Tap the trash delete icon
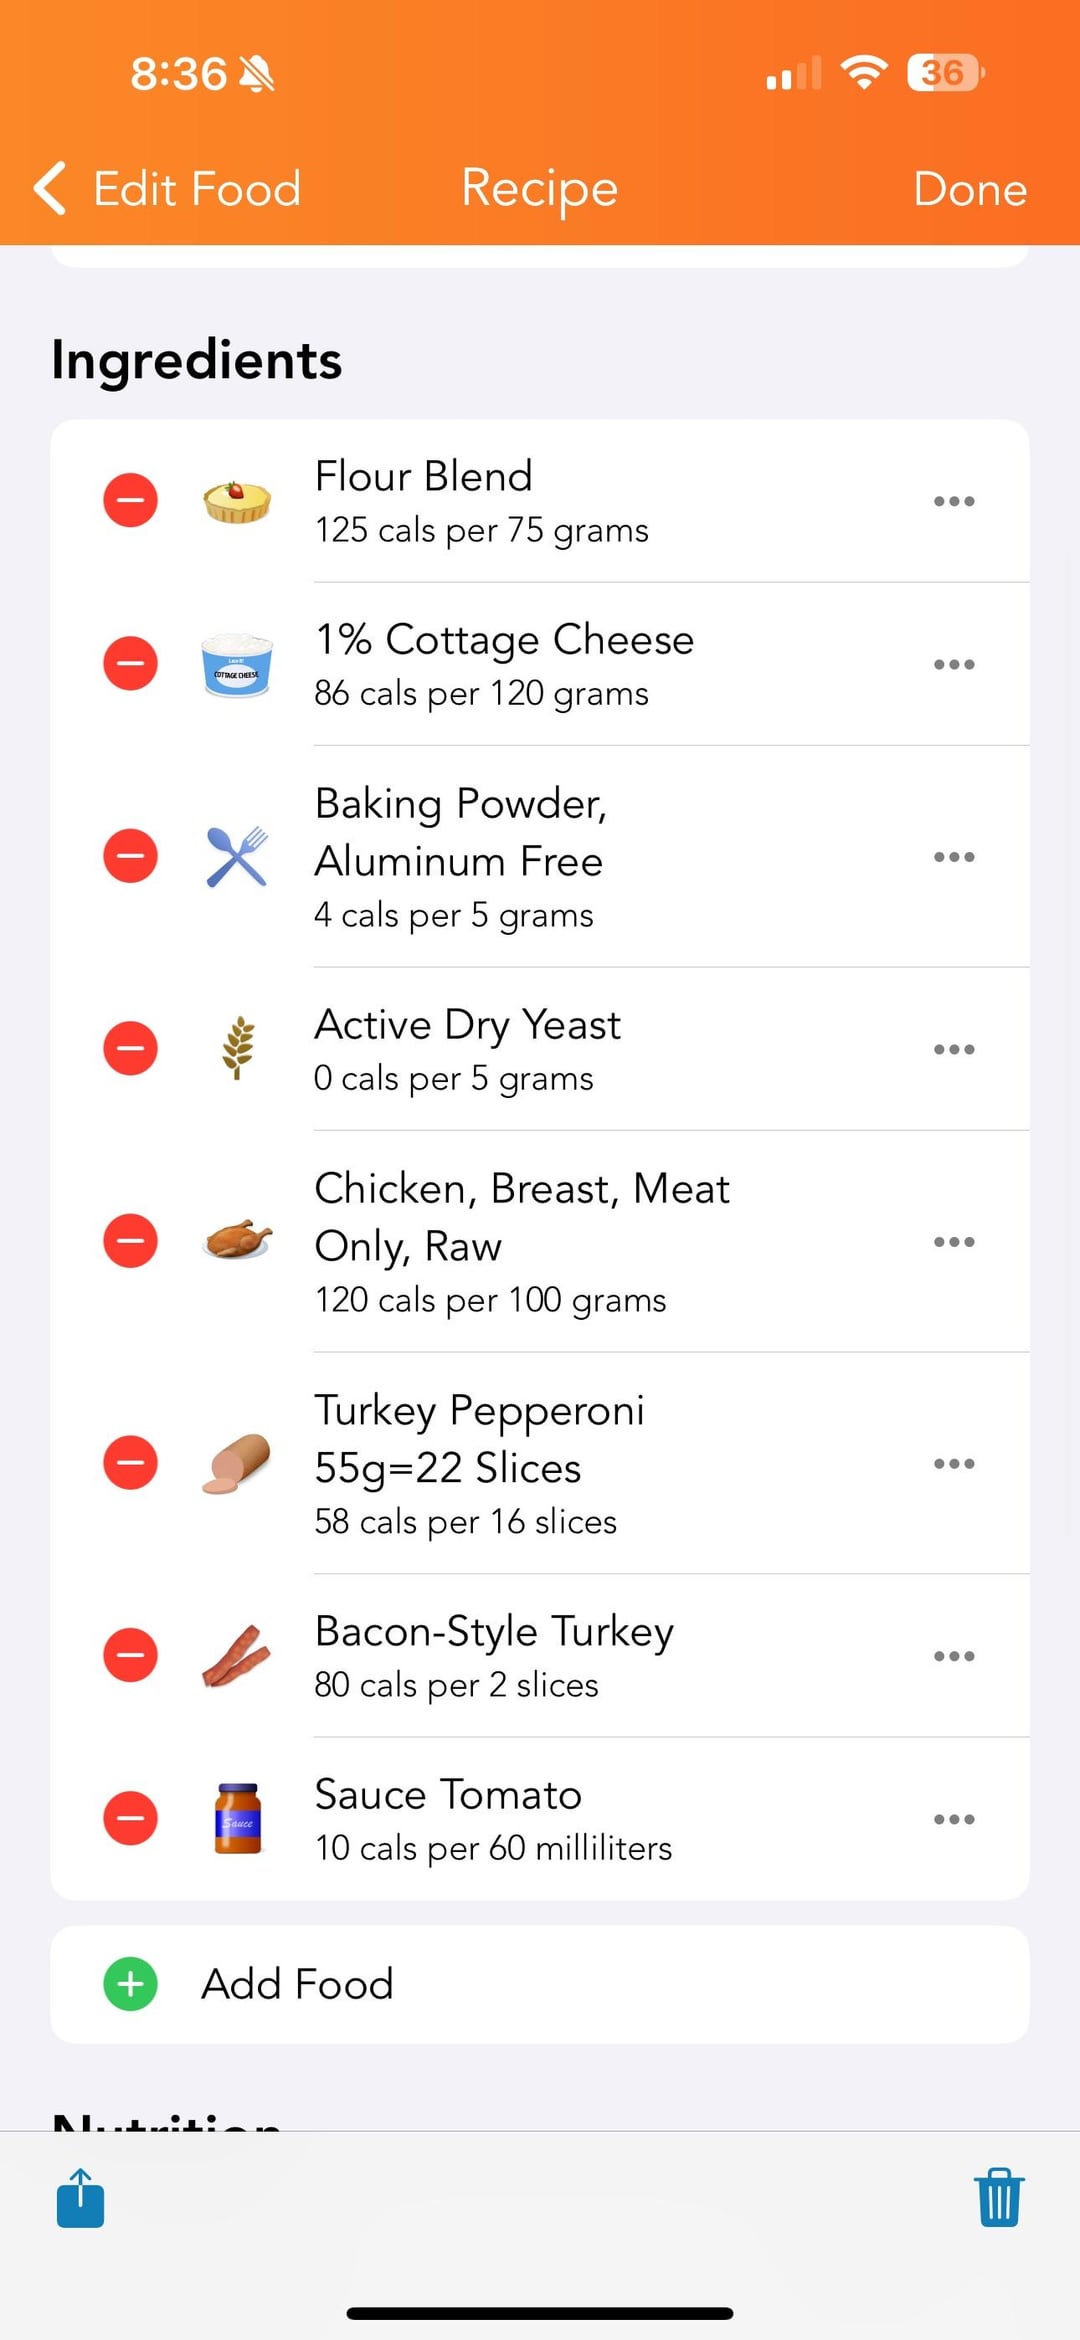This screenshot has width=1080, height=2340. coord(998,2198)
